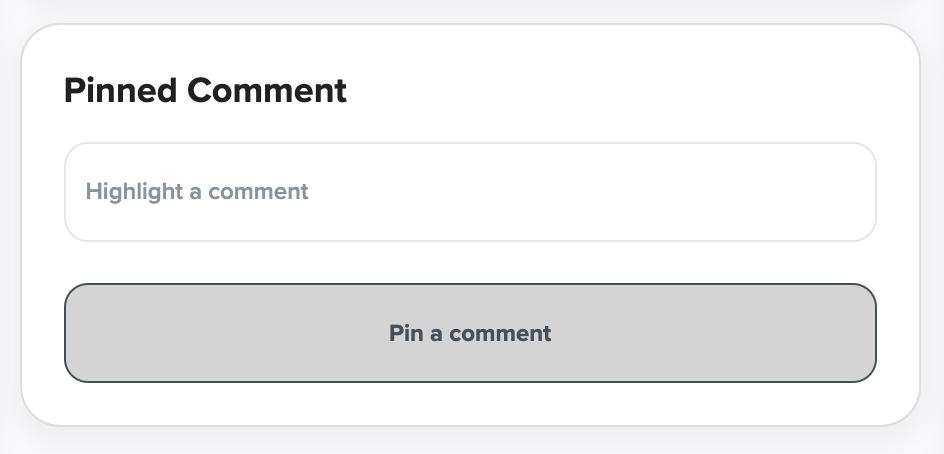Pin the comment using the wide button
This screenshot has height=454, width=944.
point(470,333)
